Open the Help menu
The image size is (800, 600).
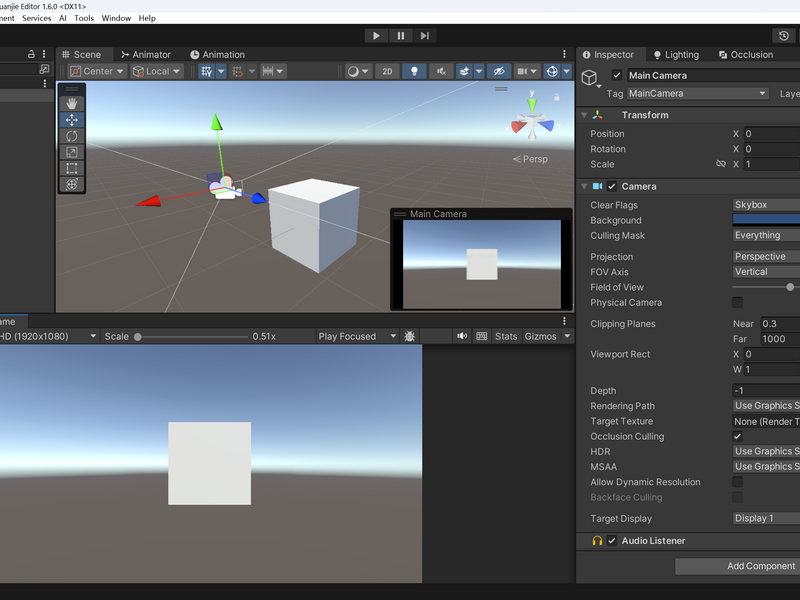pyautogui.click(x=147, y=18)
